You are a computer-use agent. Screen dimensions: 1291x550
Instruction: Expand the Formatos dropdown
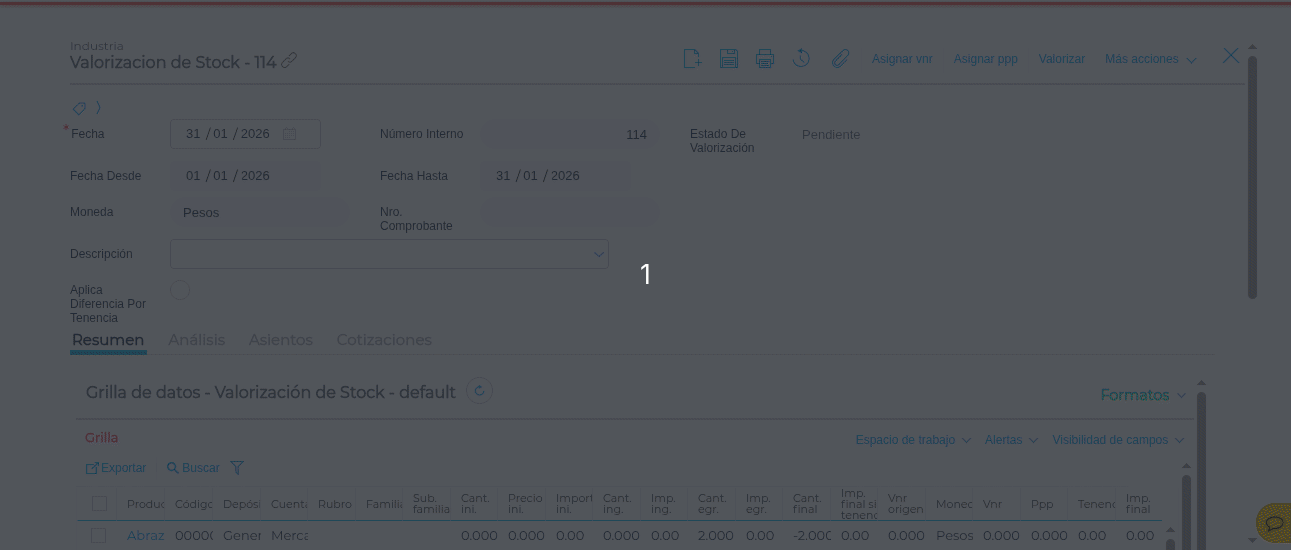pyautogui.click(x=1142, y=395)
